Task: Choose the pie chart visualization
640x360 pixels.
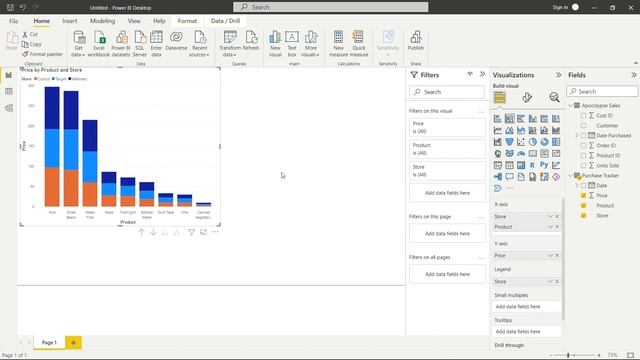Action: click(x=533, y=142)
